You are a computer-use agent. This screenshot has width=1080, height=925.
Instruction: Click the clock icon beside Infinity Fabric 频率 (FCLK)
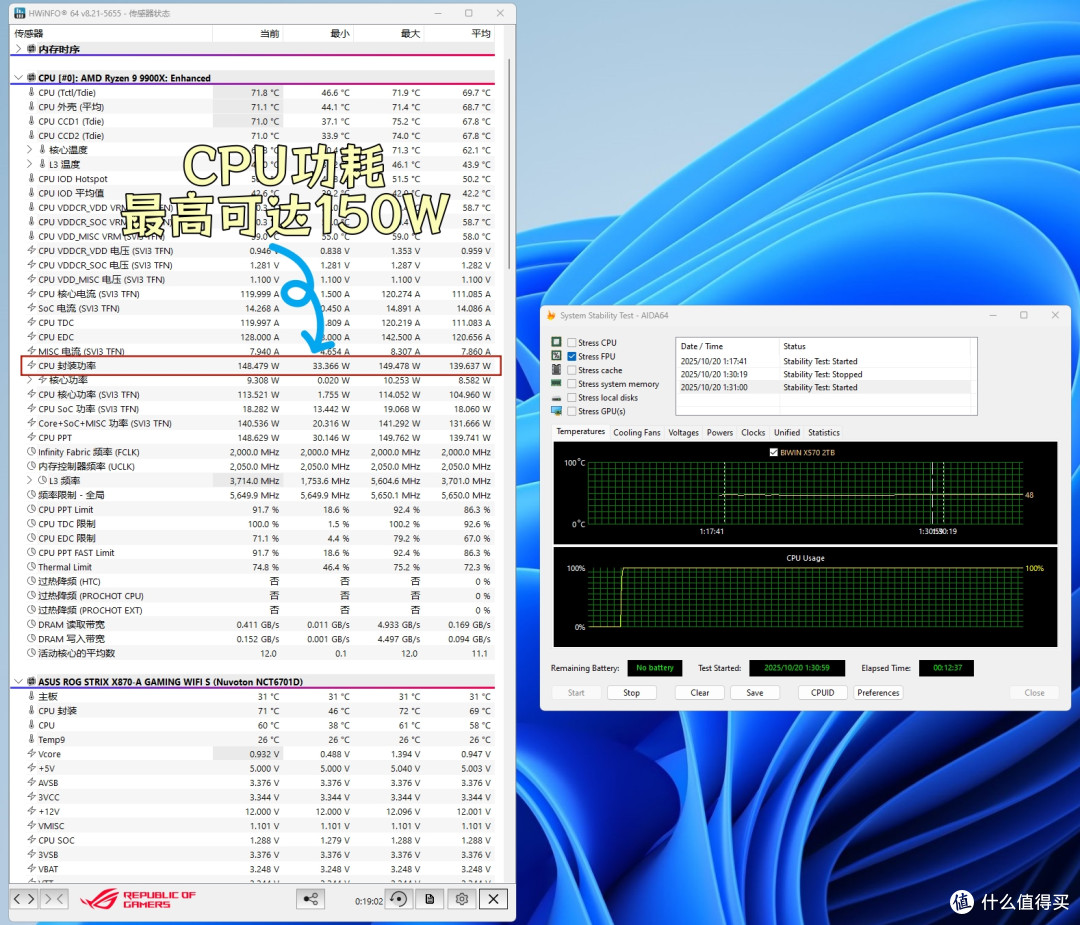point(31,452)
